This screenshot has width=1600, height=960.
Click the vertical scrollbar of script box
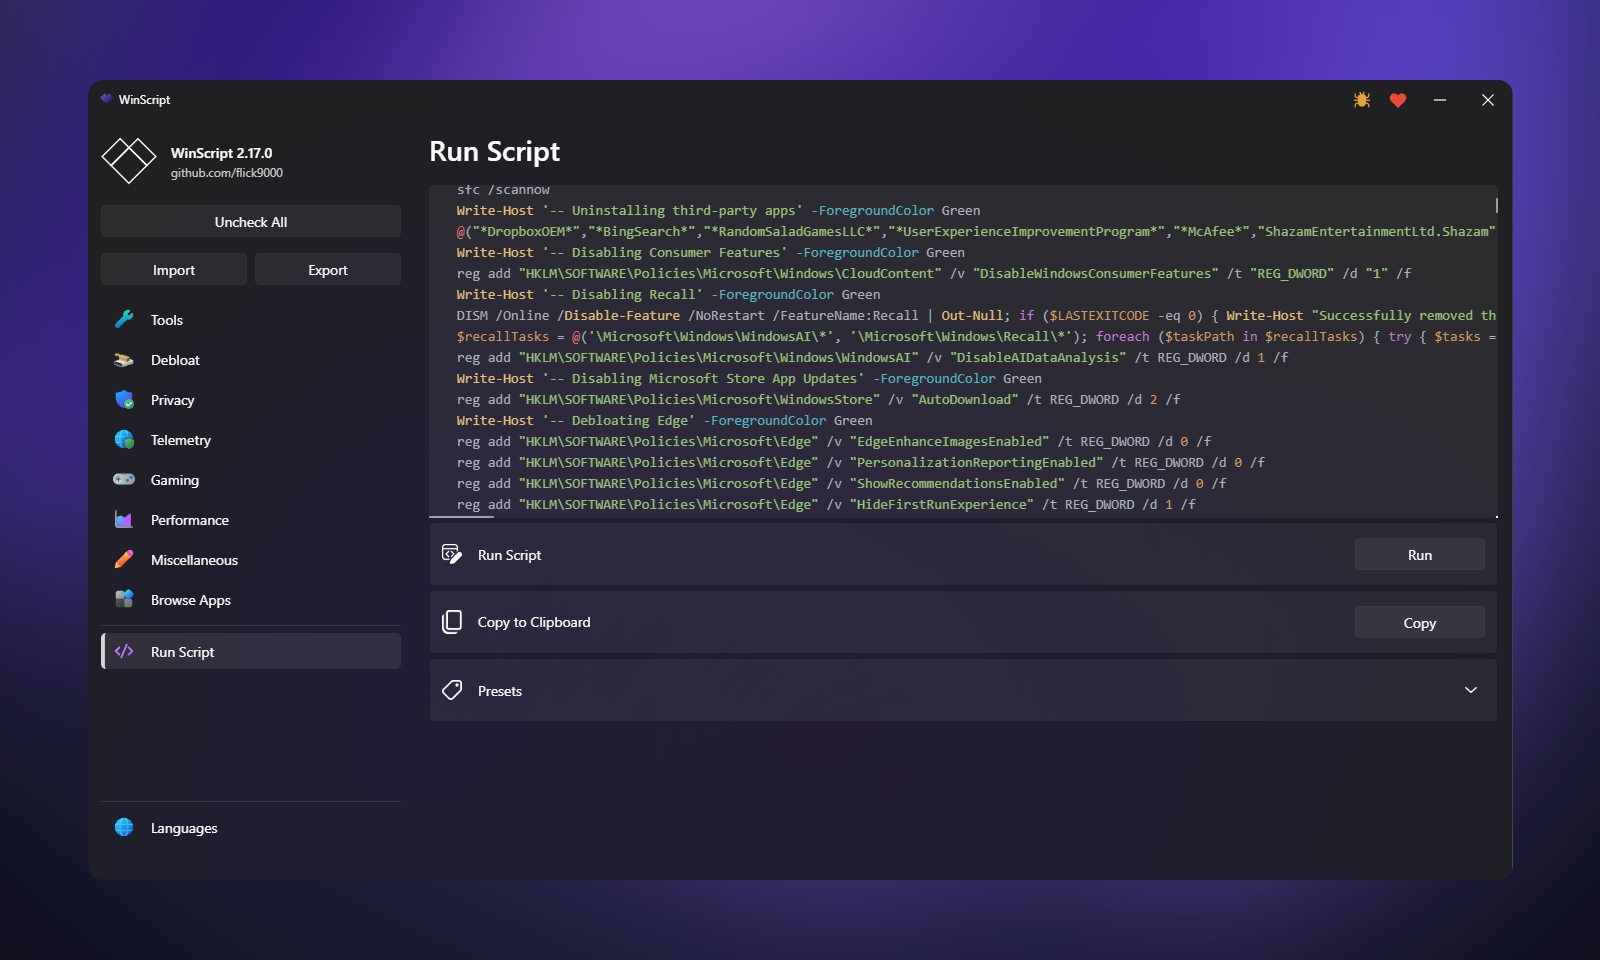point(1496,205)
